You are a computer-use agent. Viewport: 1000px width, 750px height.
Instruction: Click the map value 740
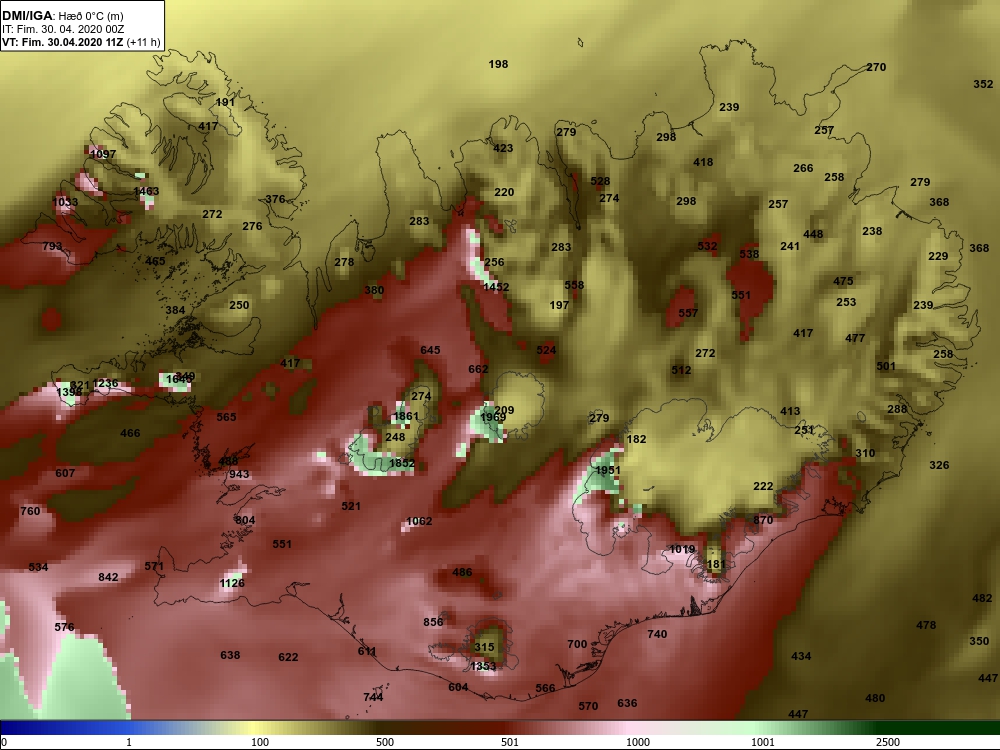click(x=657, y=634)
